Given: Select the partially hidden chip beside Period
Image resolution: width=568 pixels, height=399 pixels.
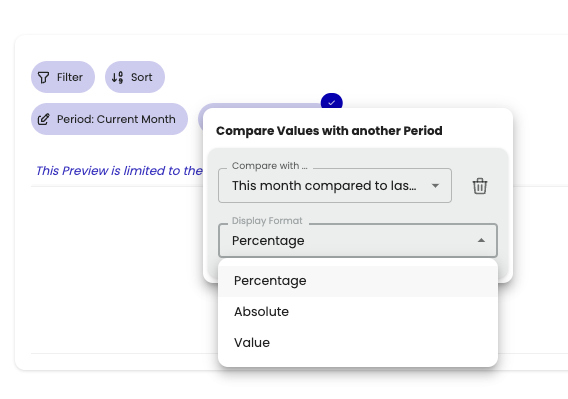Looking at the screenshot, I should 259,106.
